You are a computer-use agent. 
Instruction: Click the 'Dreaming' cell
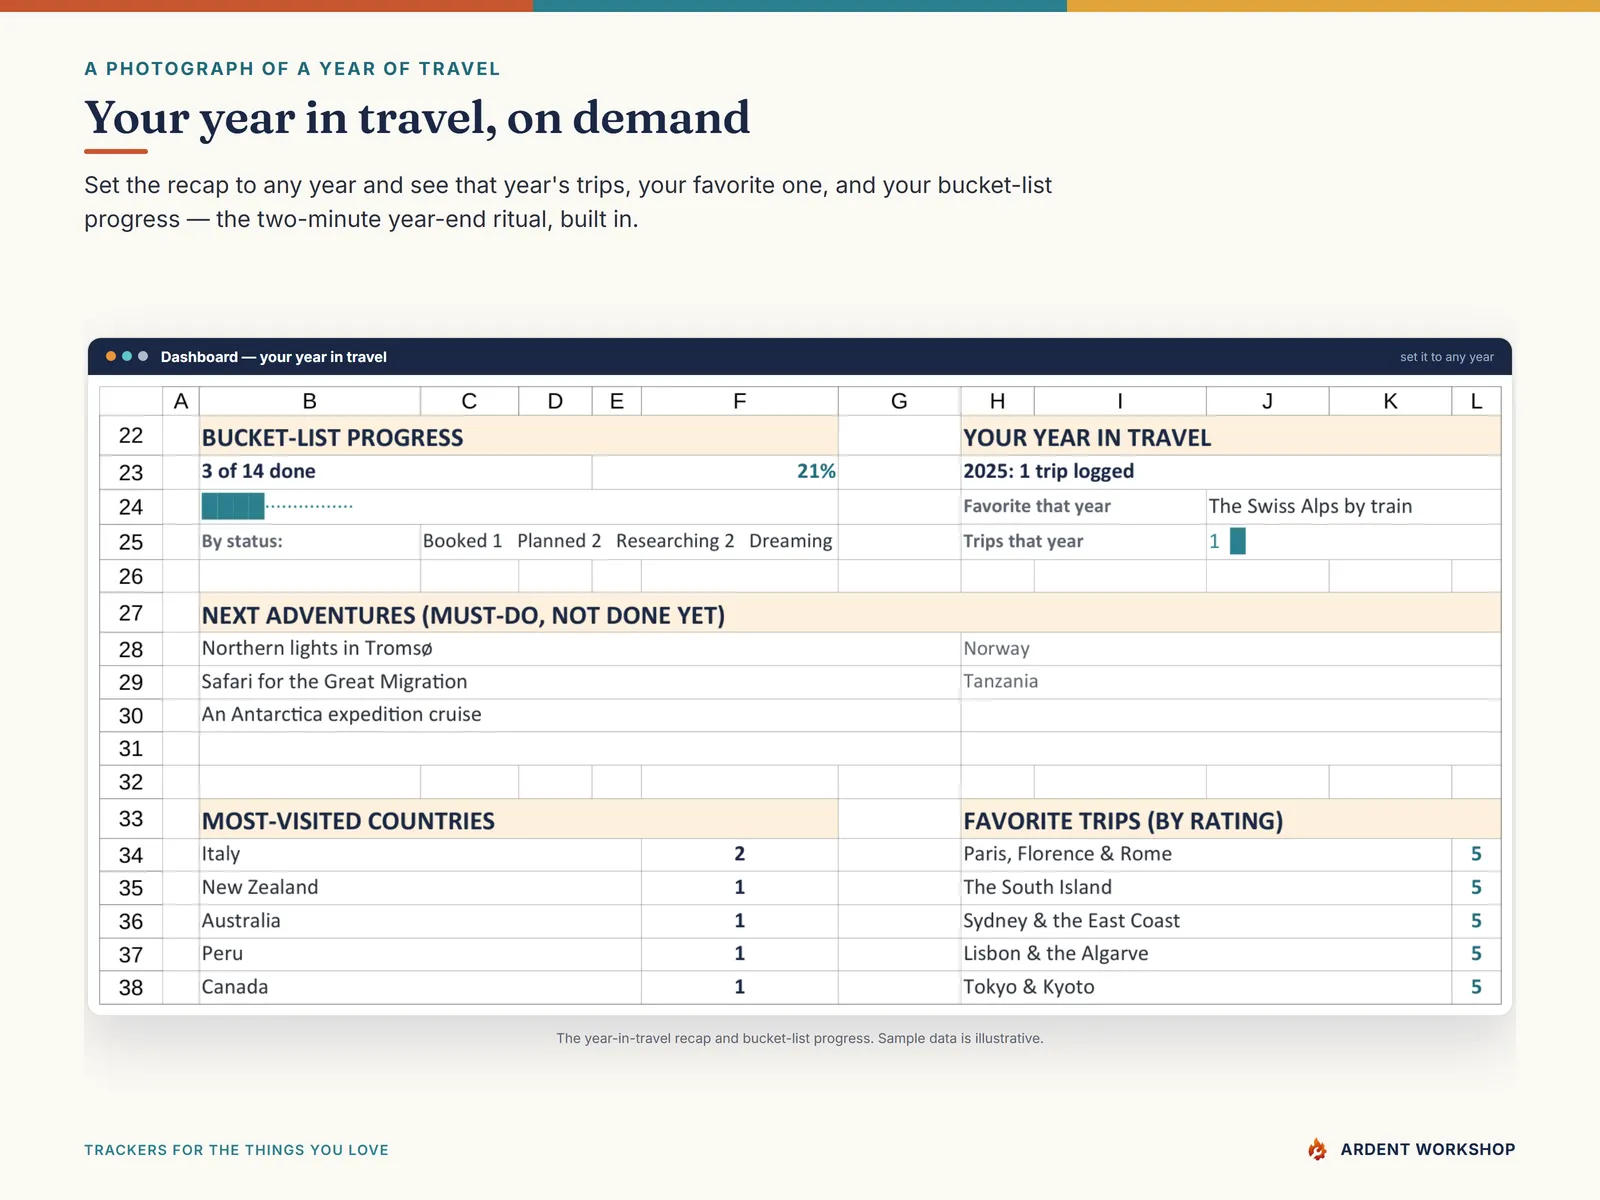tap(790, 541)
